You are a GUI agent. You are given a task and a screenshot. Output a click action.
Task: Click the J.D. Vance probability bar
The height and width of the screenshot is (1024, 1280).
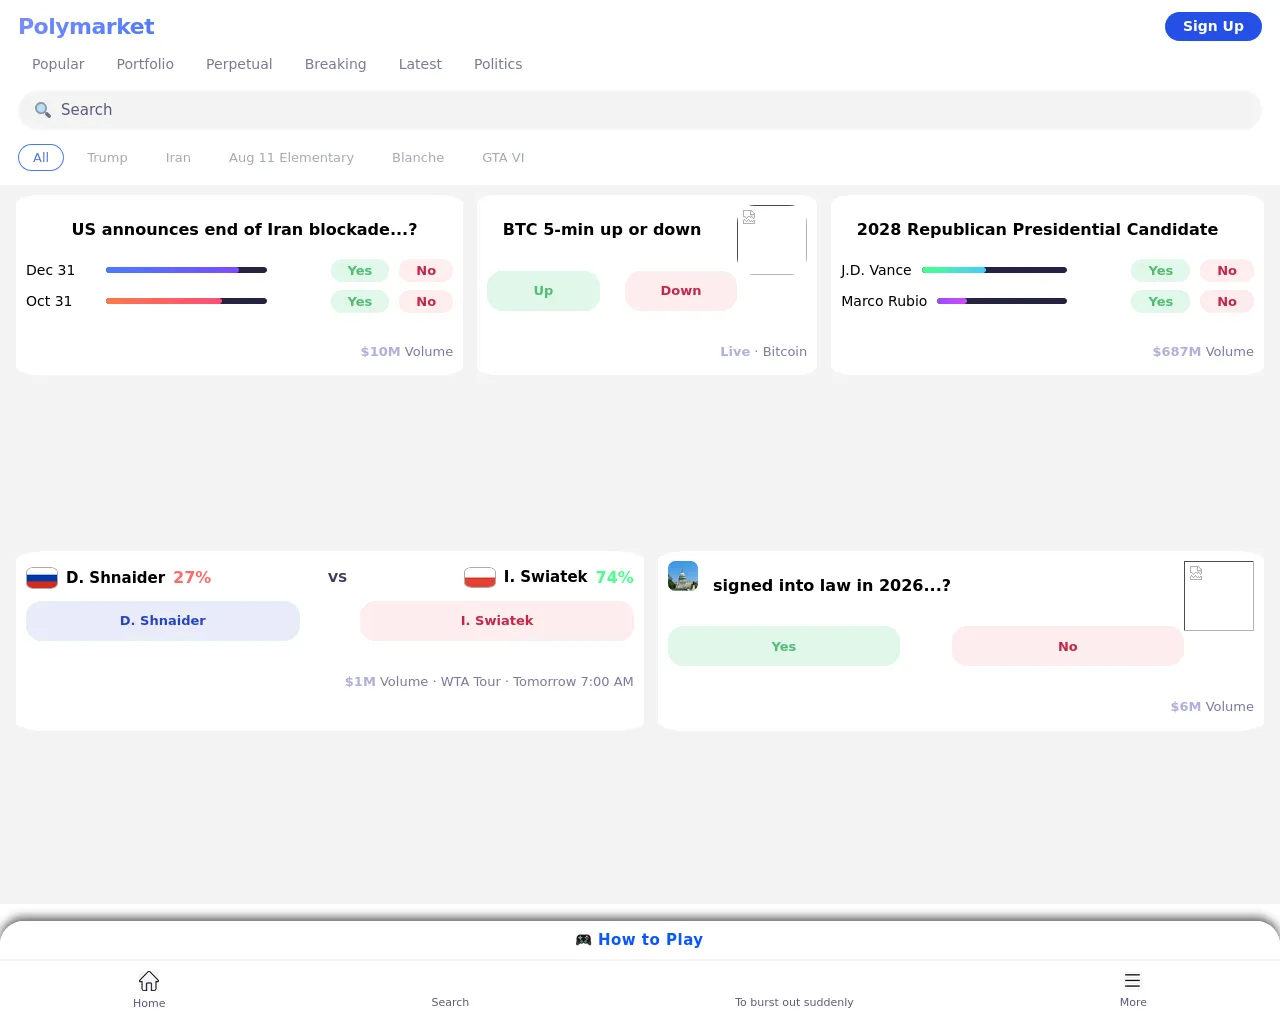click(x=994, y=270)
